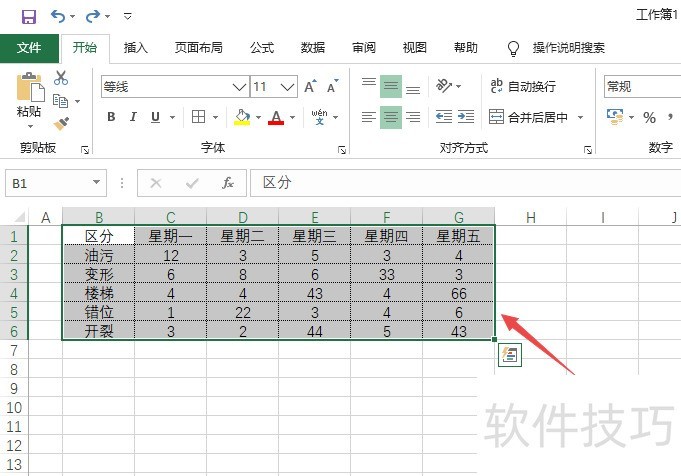Click the Name Box showing B1
The height and width of the screenshot is (476, 681).
pyautogui.click(x=56, y=183)
